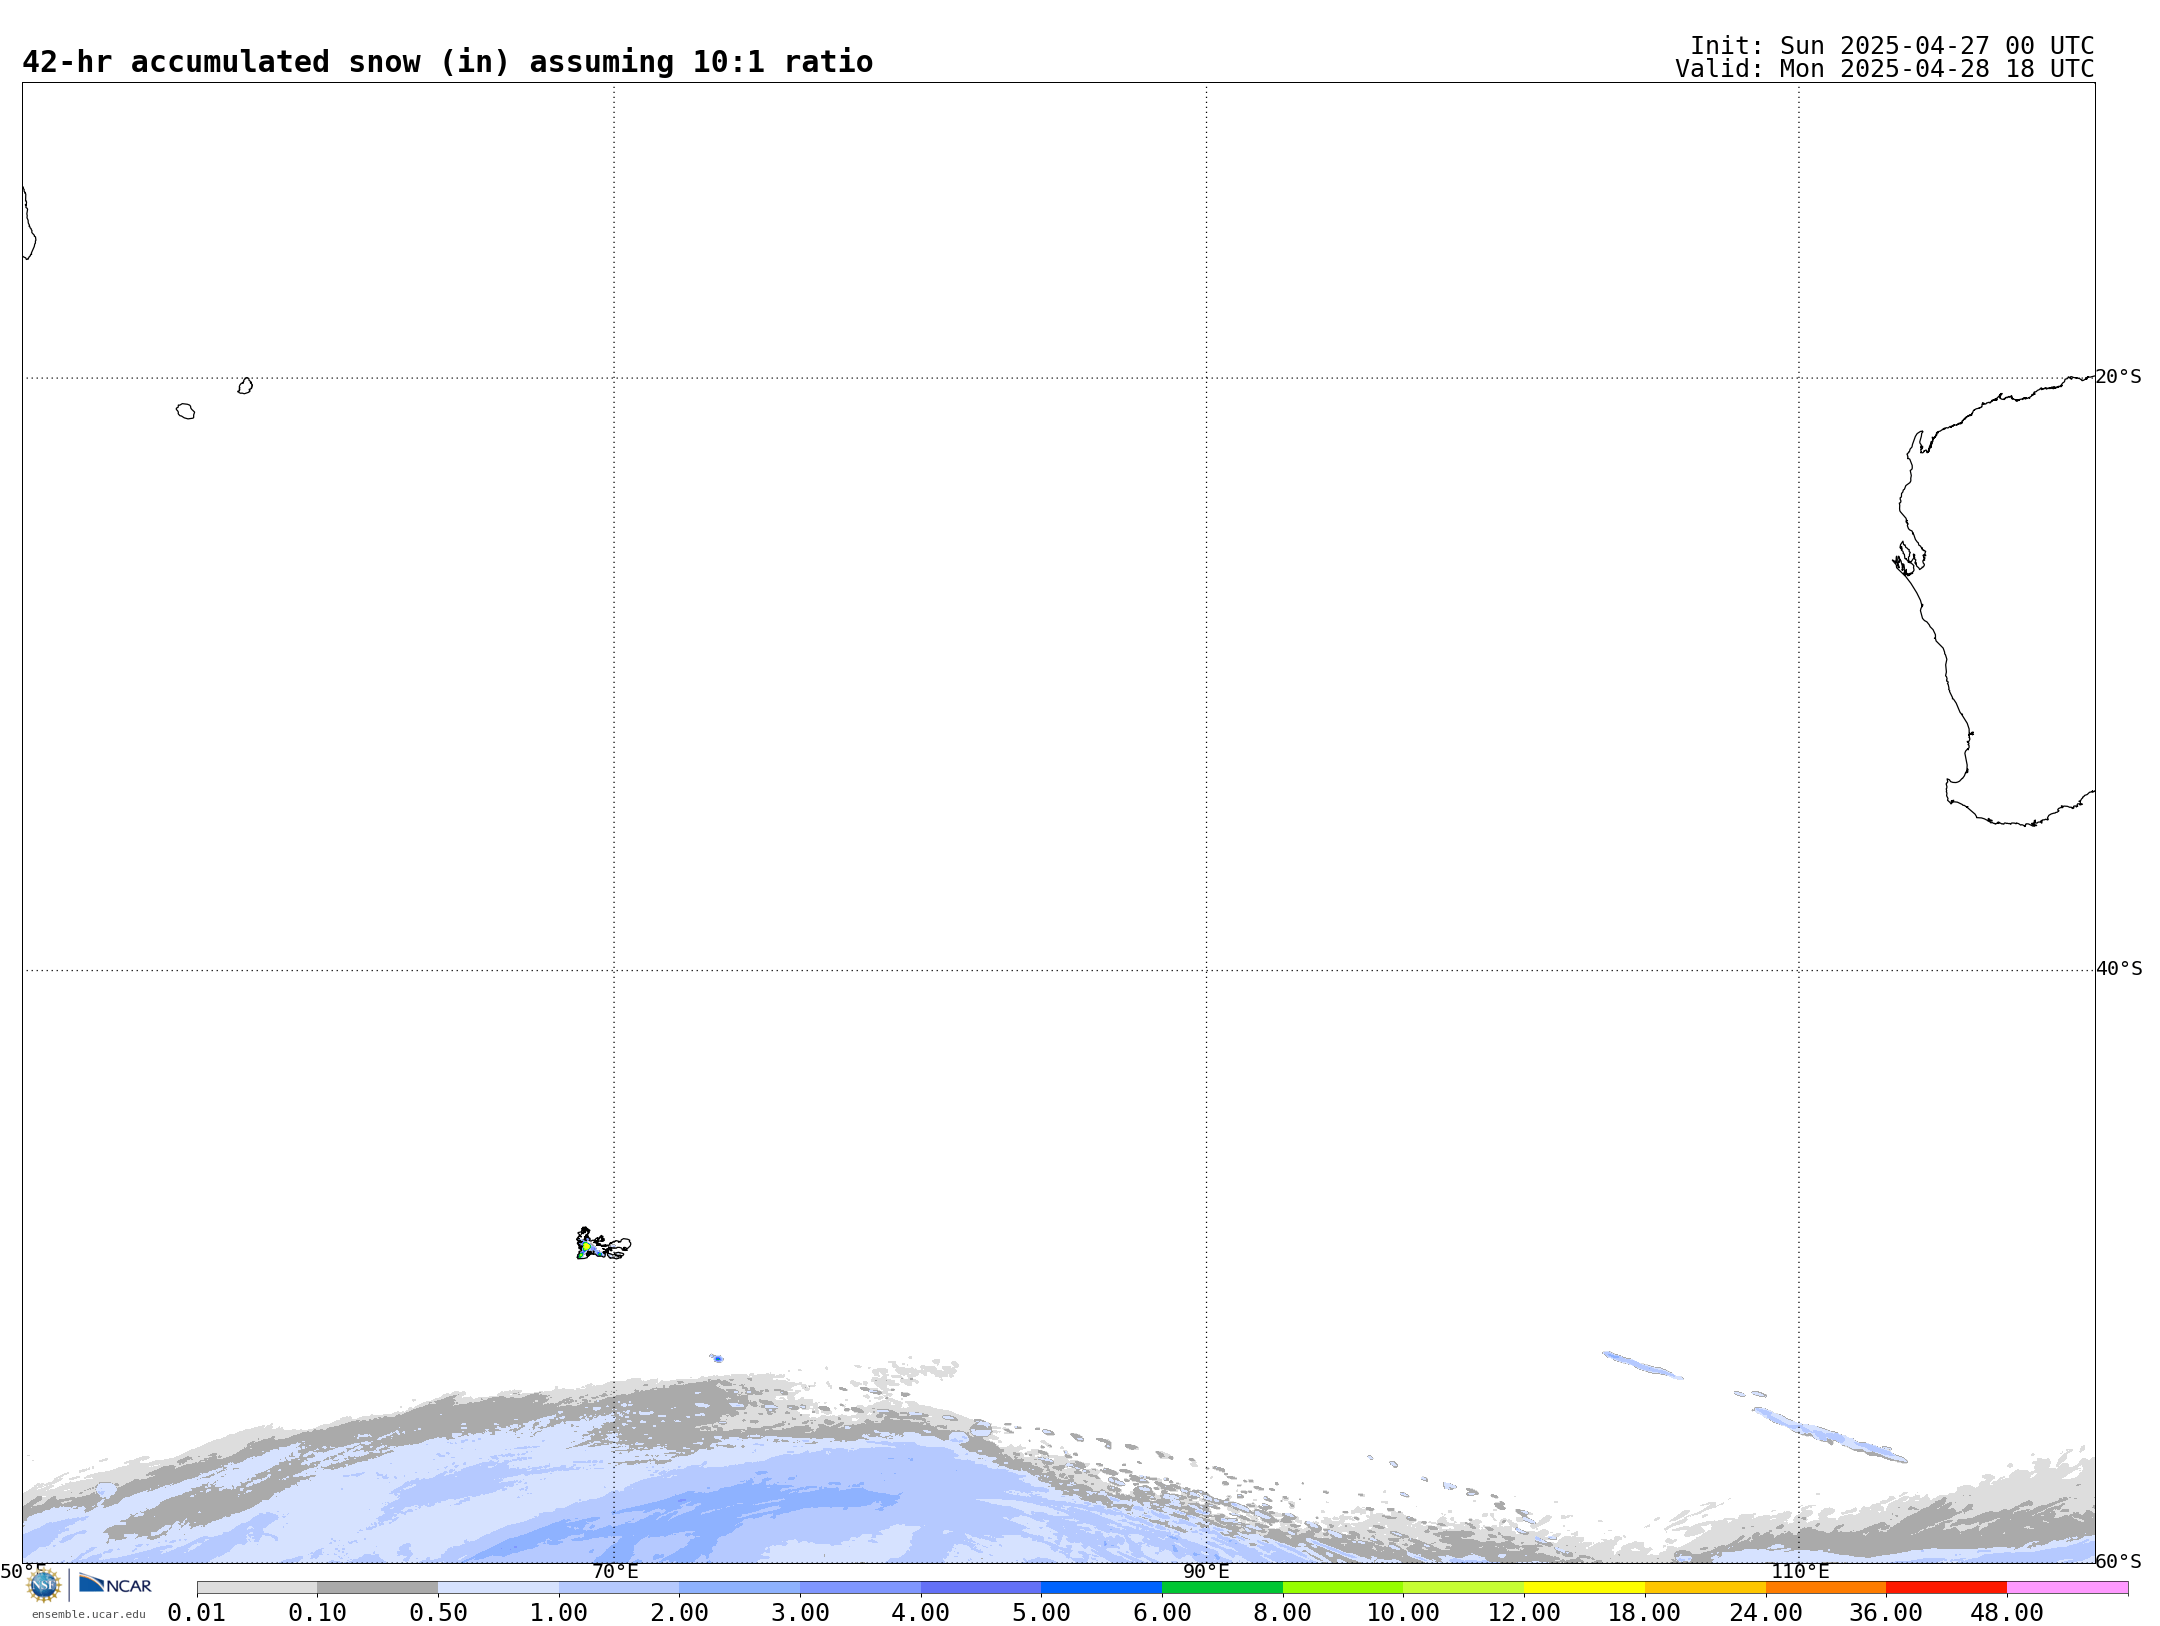Click the dark gray 0.10 color swatch
This screenshot has height=1626, width=2160.
(x=377, y=1588)
